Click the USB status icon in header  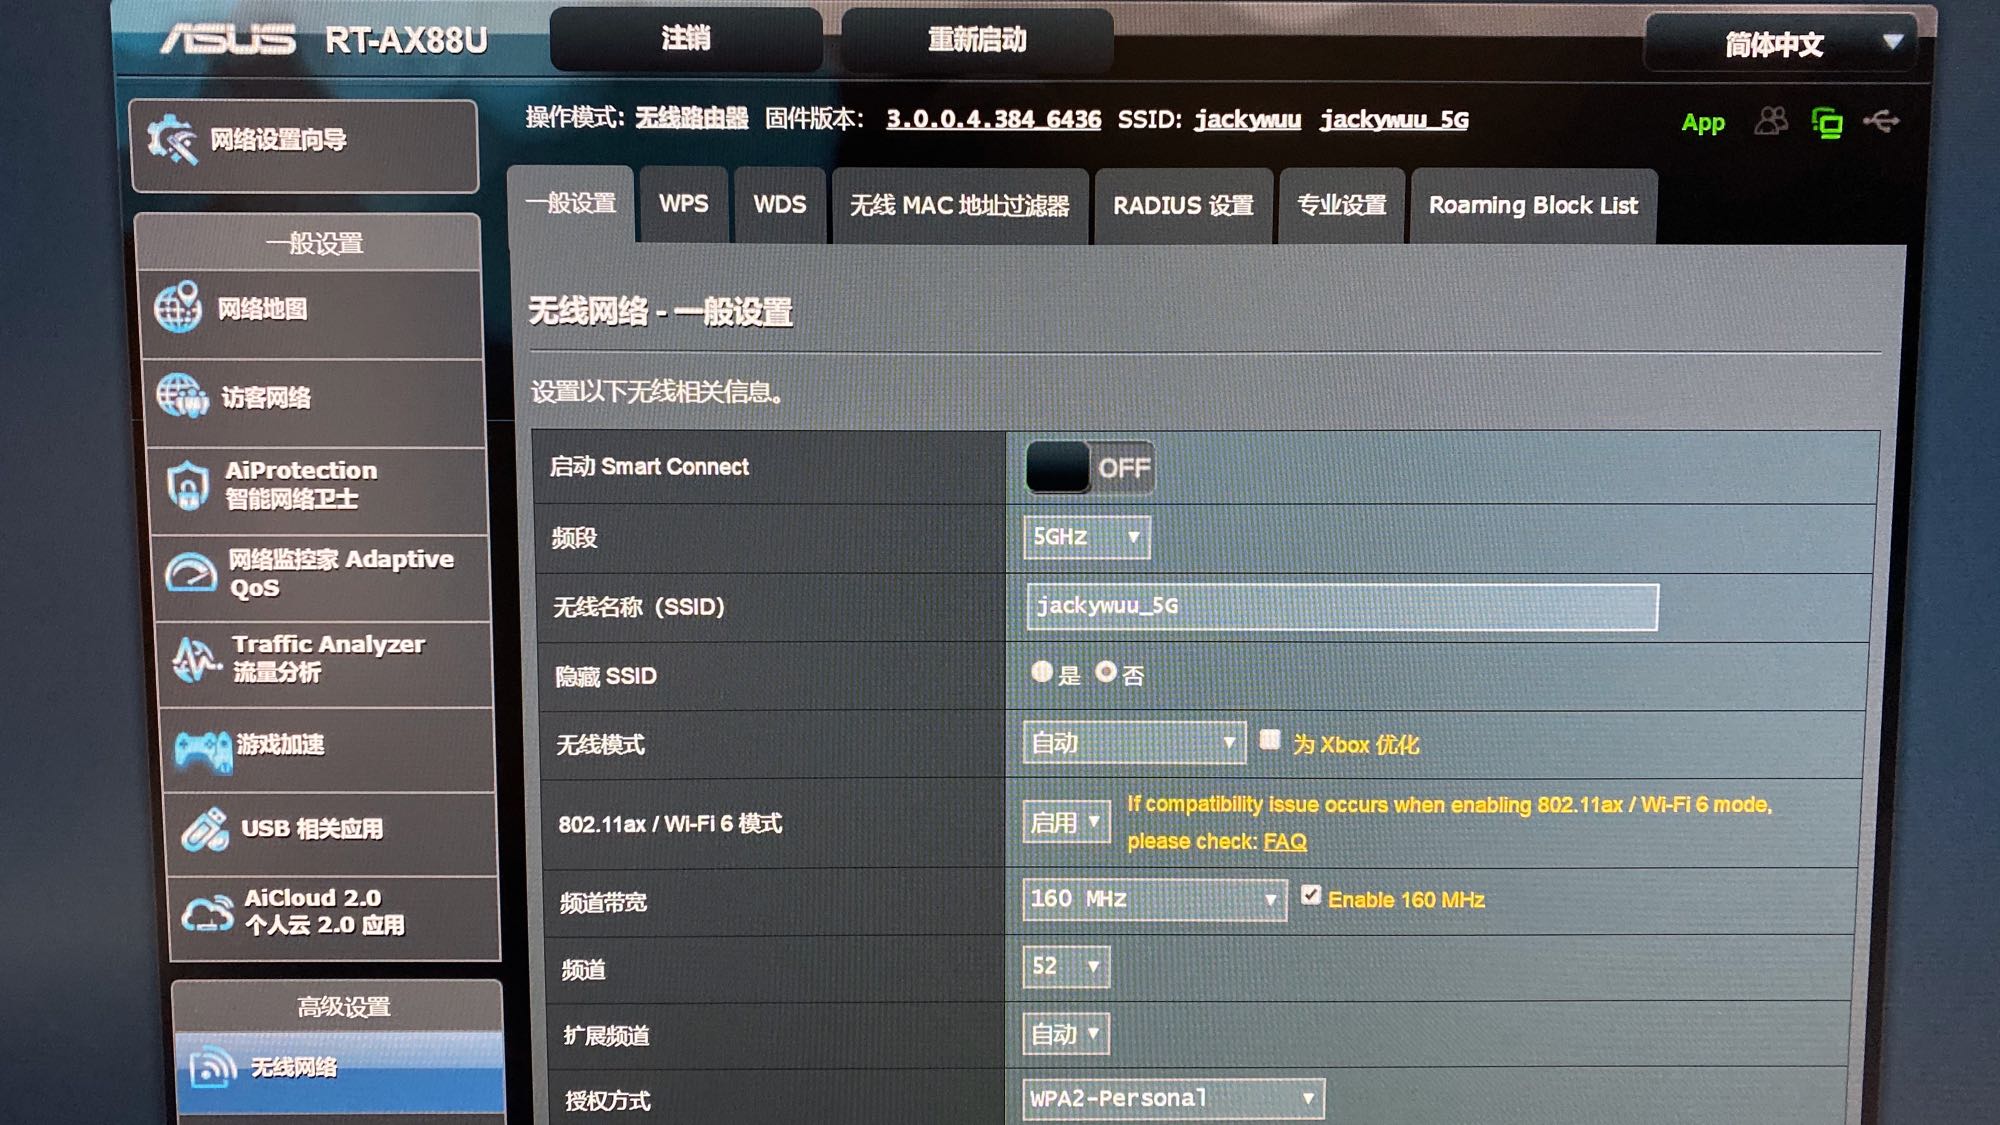click(1881, 122)
